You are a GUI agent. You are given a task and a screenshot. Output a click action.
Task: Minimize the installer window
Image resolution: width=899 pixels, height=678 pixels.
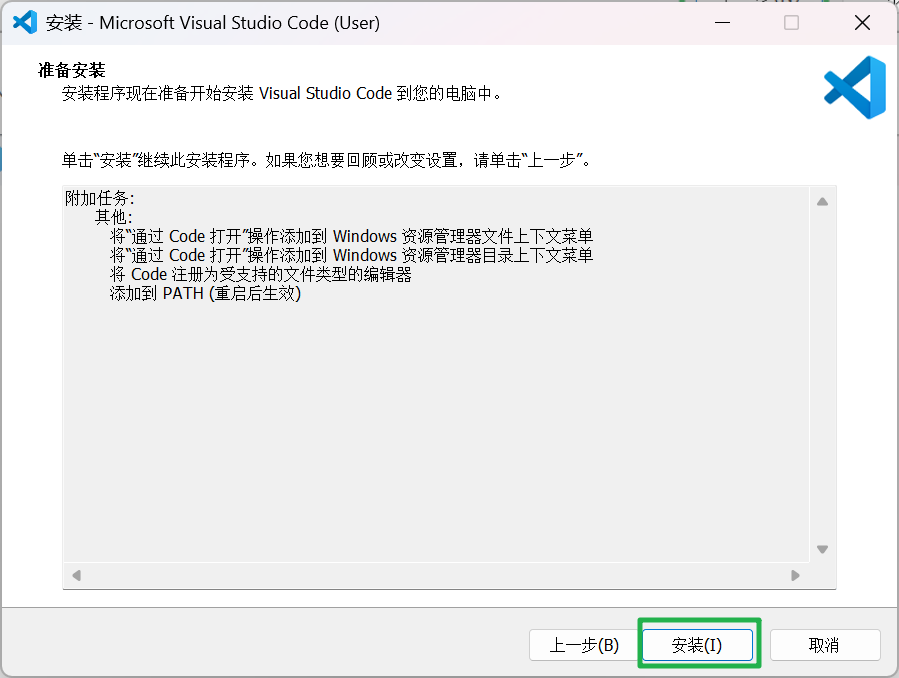point(722,22)
